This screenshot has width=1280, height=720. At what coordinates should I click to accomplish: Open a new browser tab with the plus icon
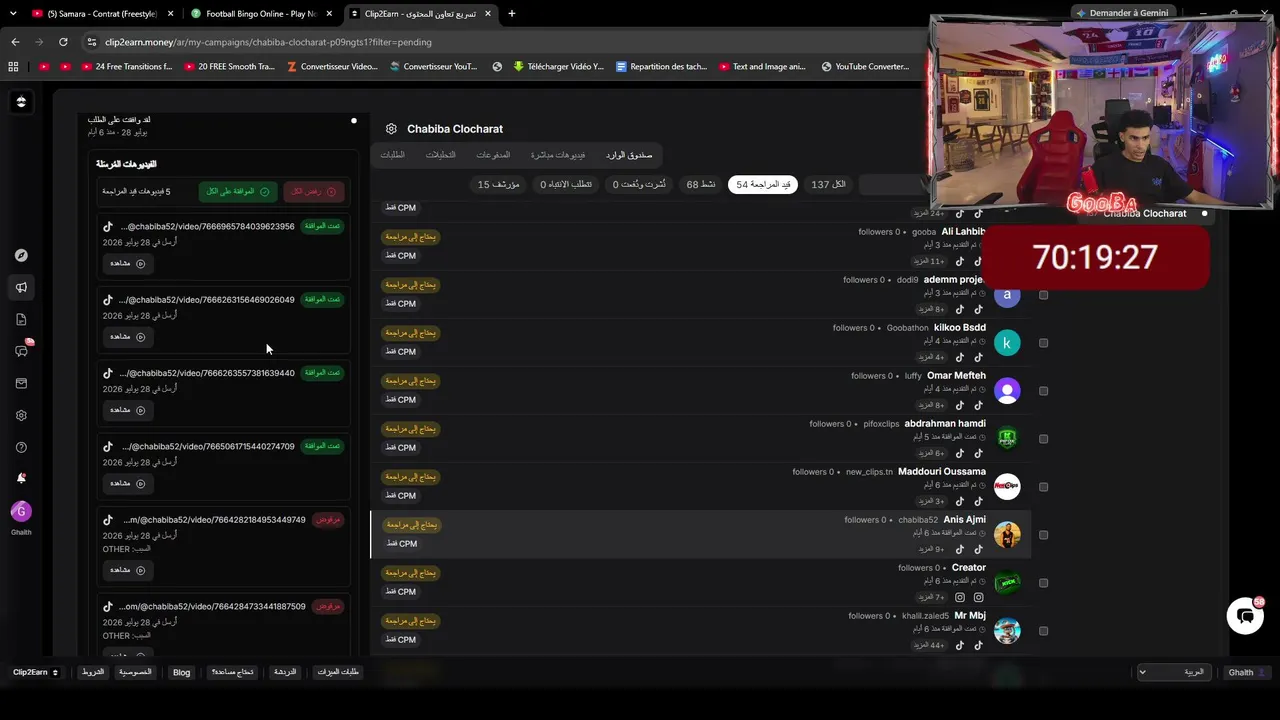[x=511, y=14]
